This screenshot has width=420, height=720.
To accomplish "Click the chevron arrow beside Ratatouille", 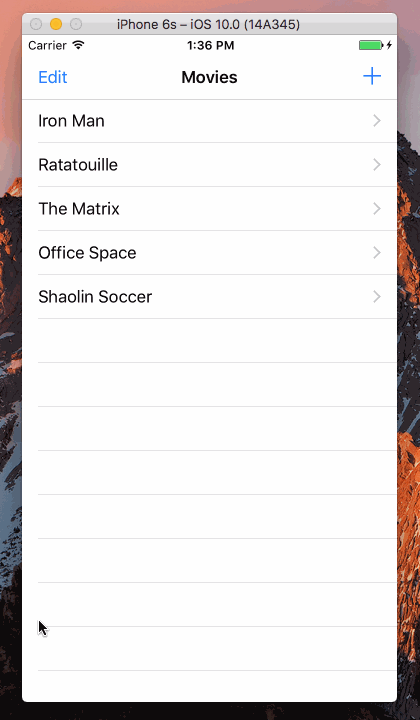I will 377,164.
